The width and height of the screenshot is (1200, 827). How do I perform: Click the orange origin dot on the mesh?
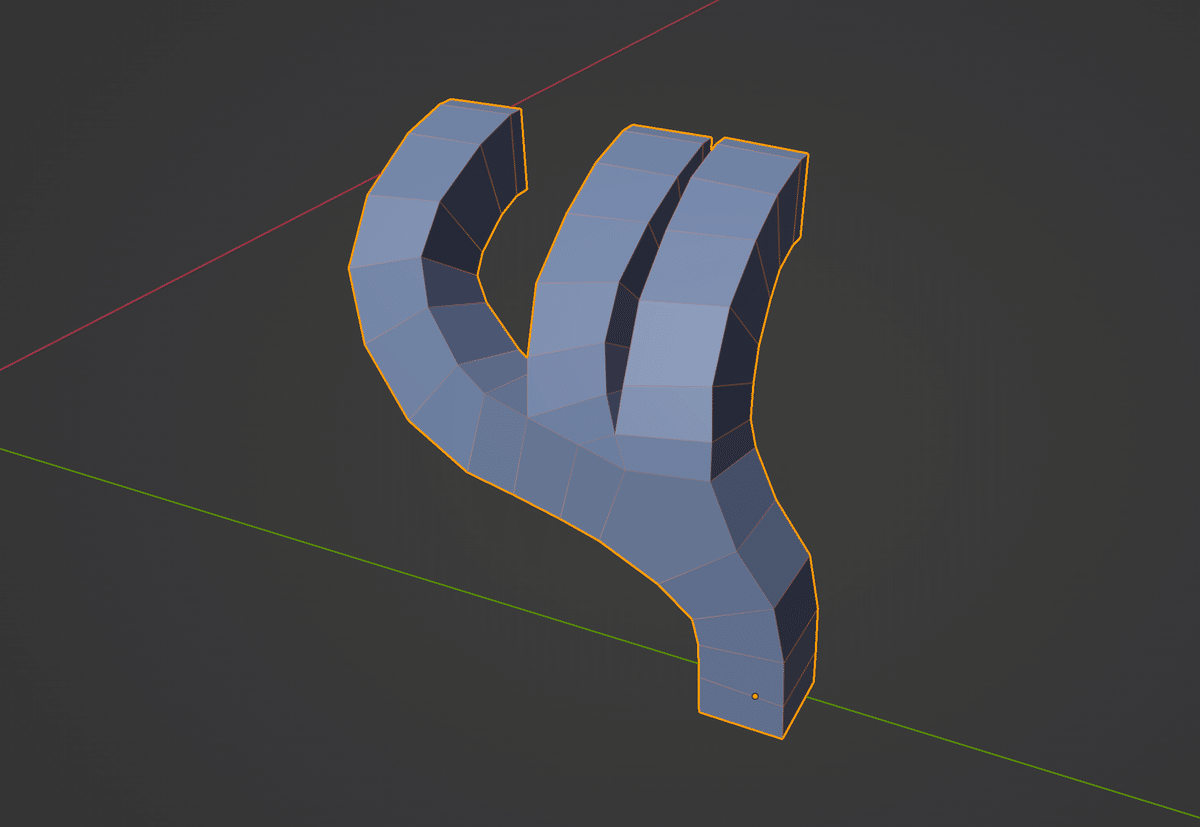(x=755, y=696)
